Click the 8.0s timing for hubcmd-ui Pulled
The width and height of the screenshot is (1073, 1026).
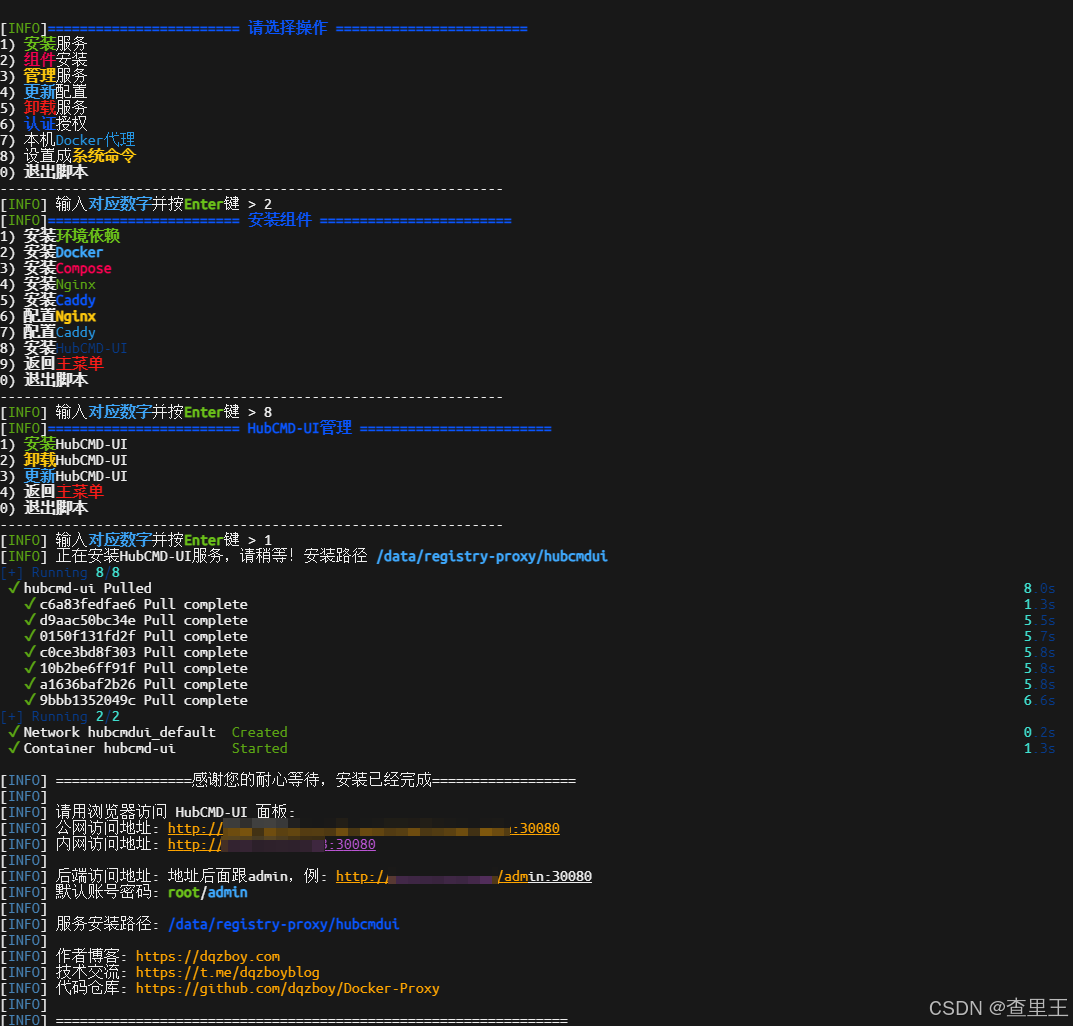(1039, 588)
